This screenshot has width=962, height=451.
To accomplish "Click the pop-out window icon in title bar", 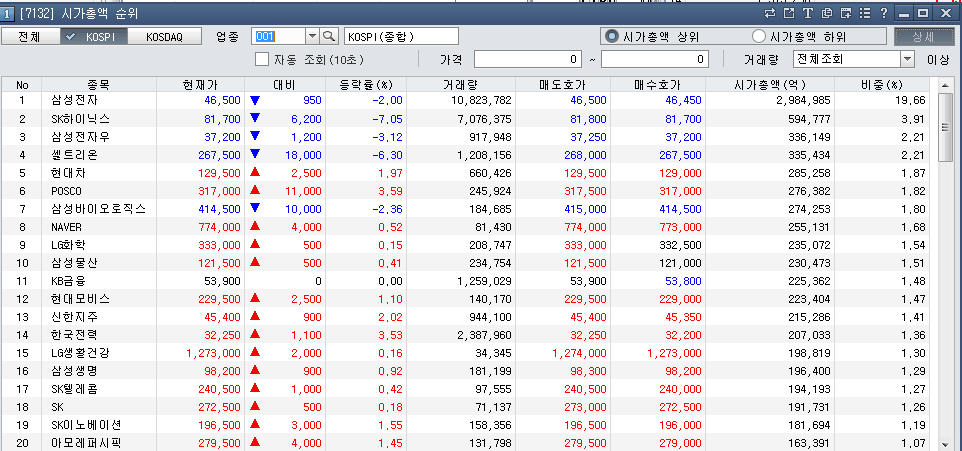I will pos(788,13).
